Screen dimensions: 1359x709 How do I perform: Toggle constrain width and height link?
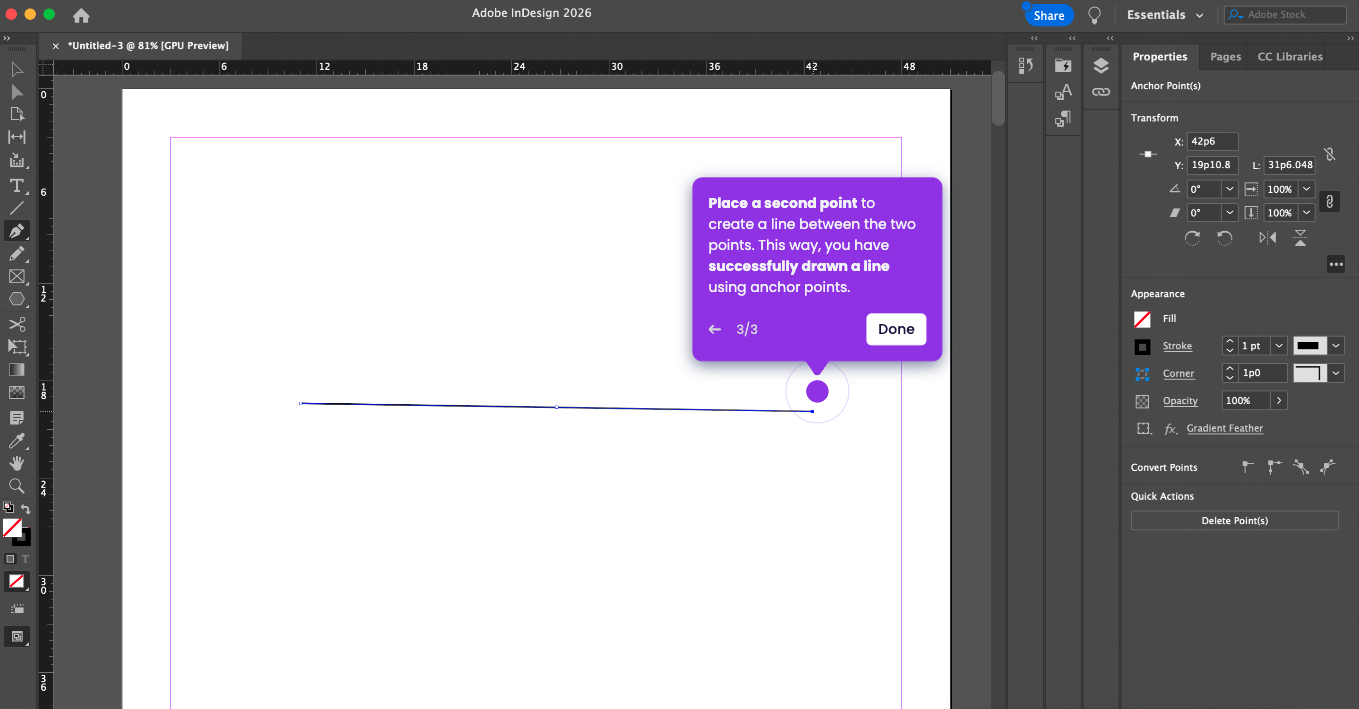(1329, 155)
